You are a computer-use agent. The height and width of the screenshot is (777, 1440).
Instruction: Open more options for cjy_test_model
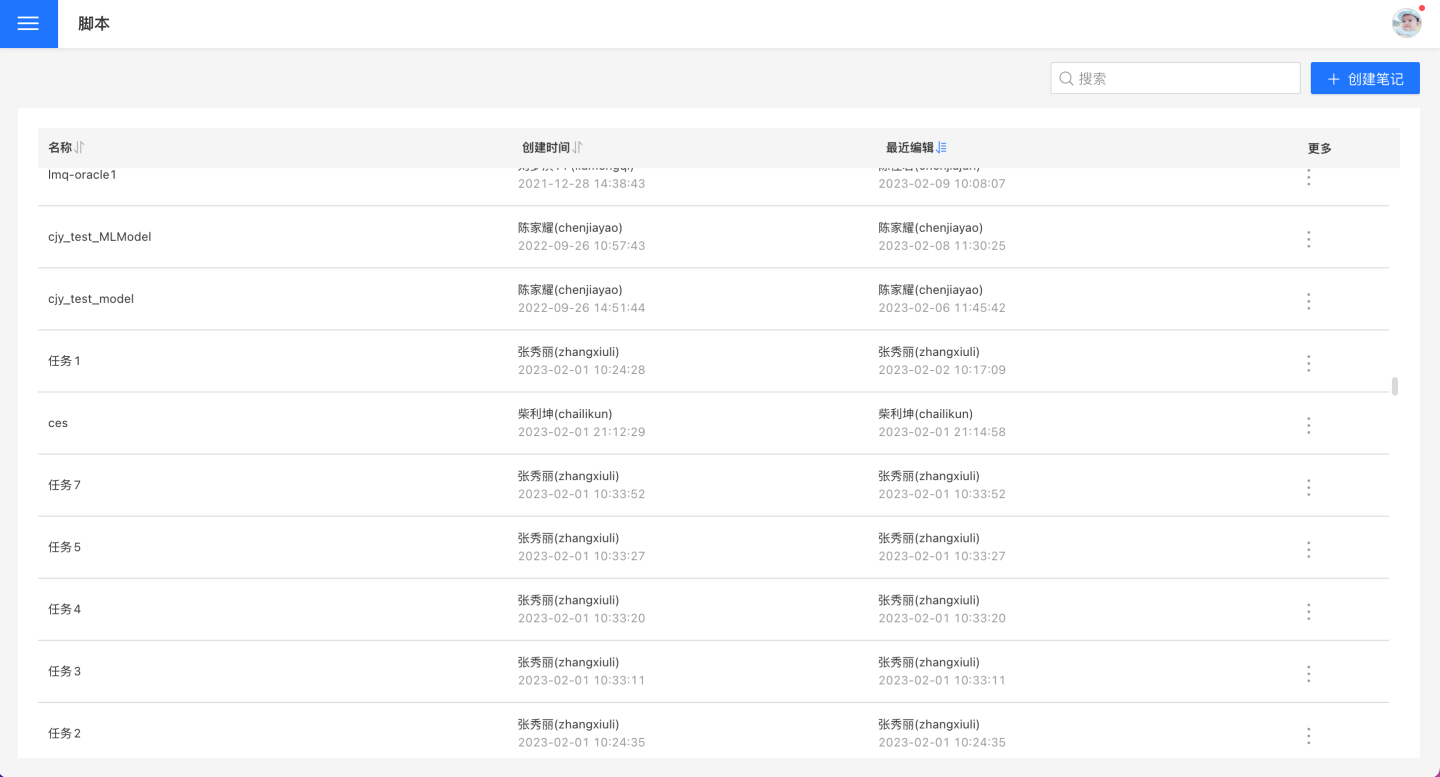[1308, 301]
